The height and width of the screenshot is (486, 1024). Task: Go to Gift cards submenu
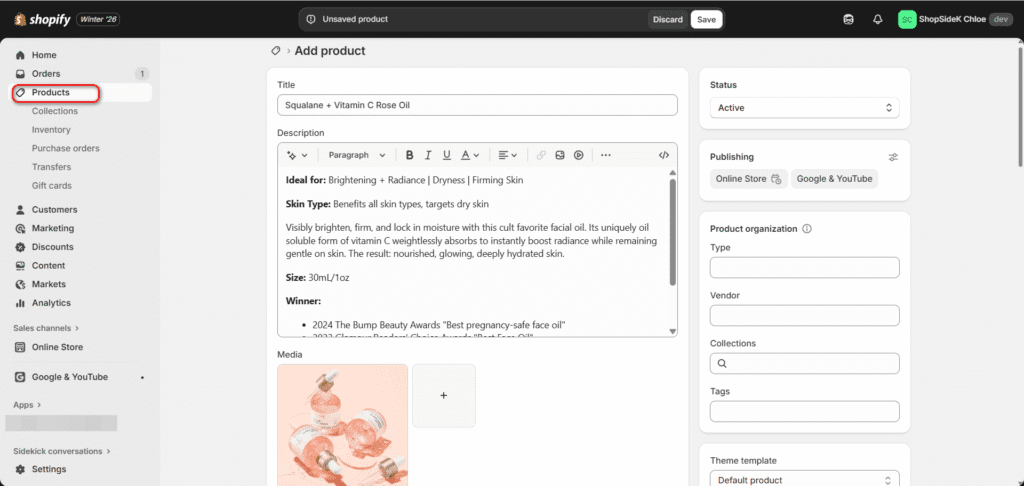click(52, 186)
